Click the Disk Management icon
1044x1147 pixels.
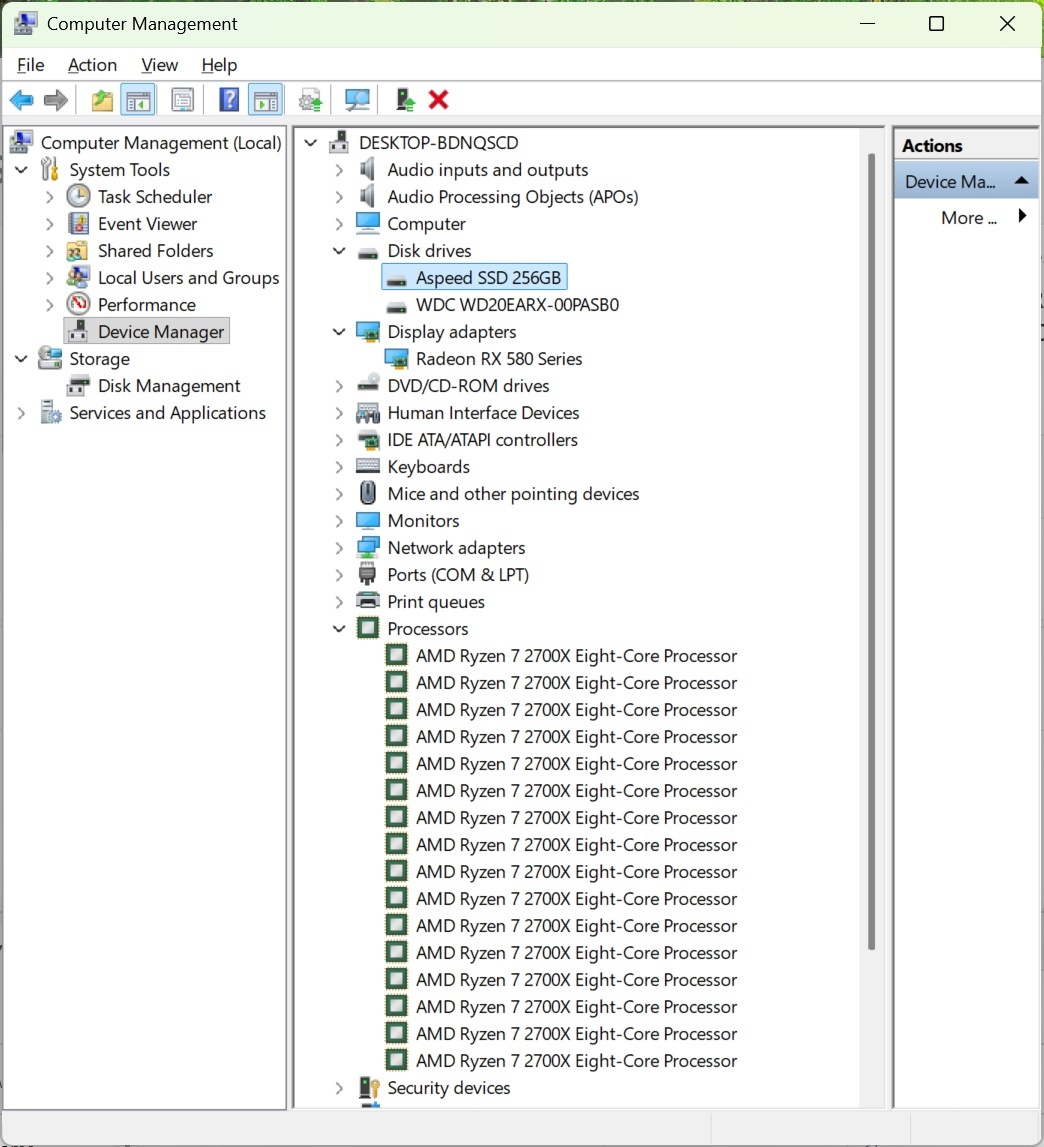click(78, 385)
